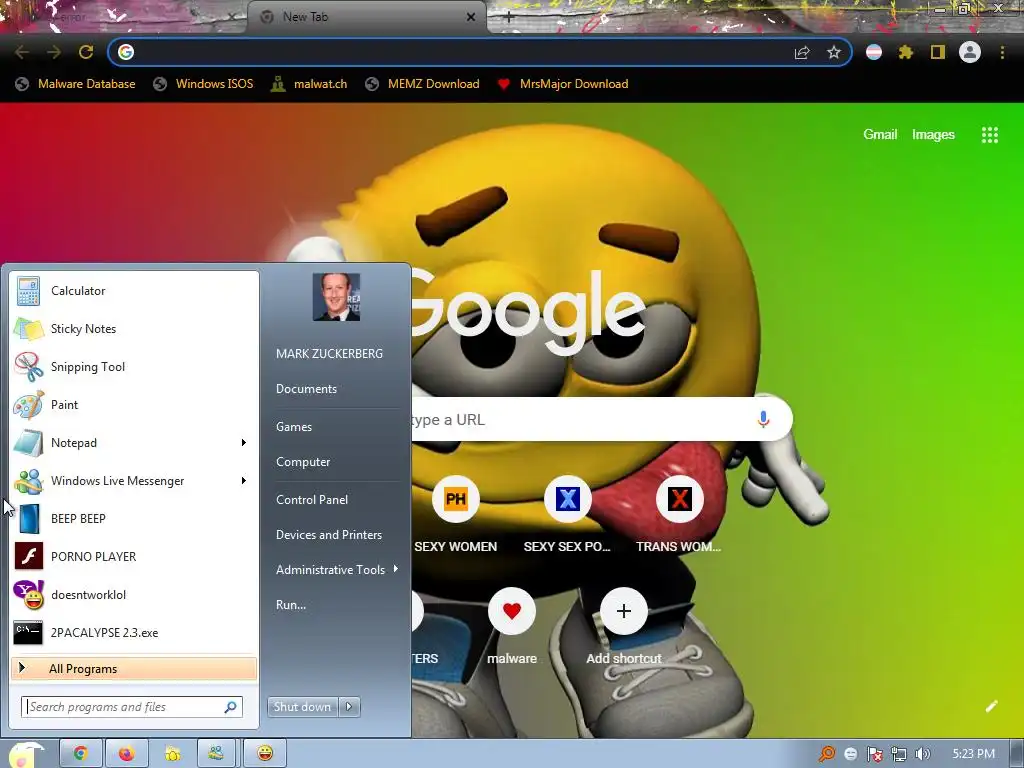Toggle the Chrome side panel icon
The height and width of the screenshot is (768, 1024).
click(938, 52)
